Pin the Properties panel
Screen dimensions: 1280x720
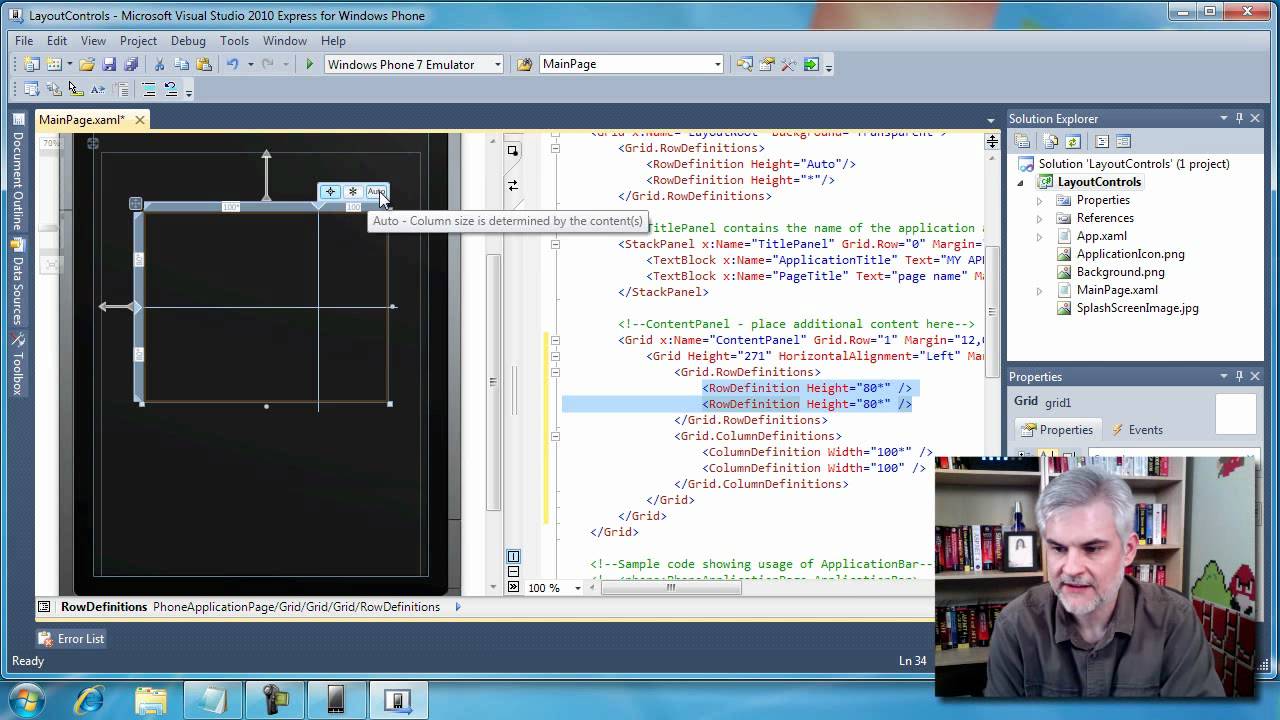(x=1239, y=376)
